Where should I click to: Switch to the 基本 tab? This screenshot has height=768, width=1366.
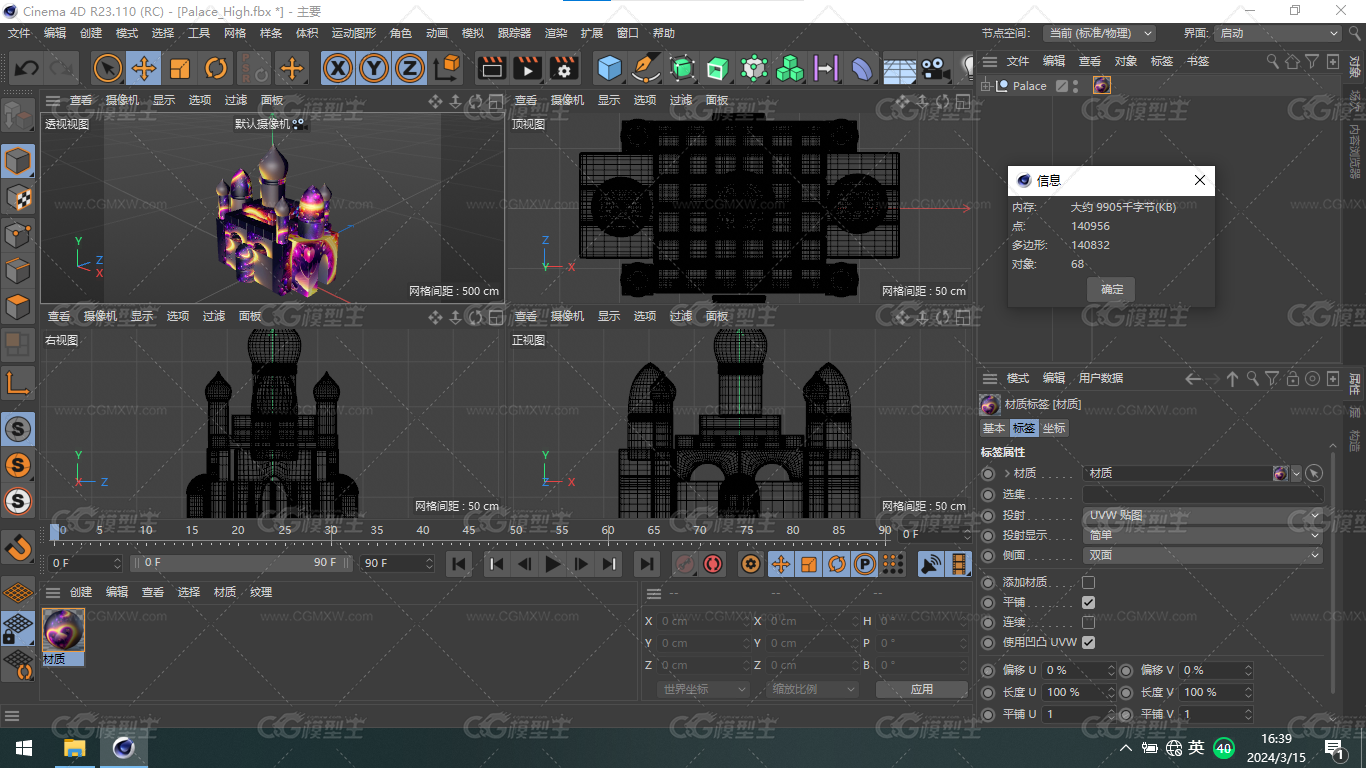(994, 428)
